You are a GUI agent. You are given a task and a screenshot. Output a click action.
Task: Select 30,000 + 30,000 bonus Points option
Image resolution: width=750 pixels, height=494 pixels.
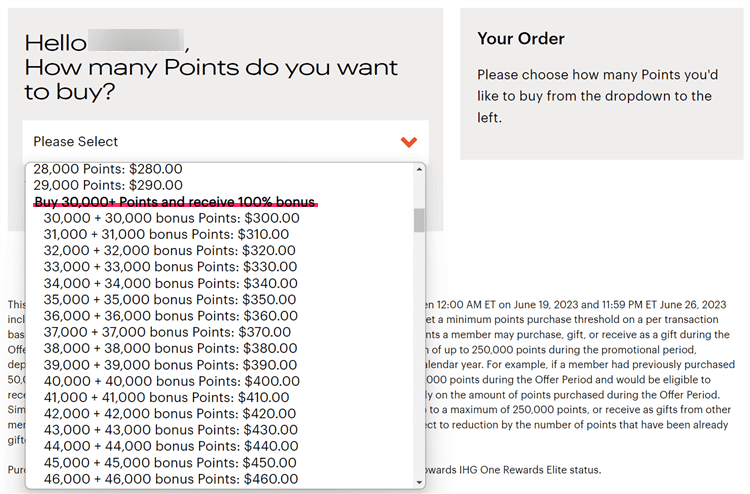click(x=171, y=218)
